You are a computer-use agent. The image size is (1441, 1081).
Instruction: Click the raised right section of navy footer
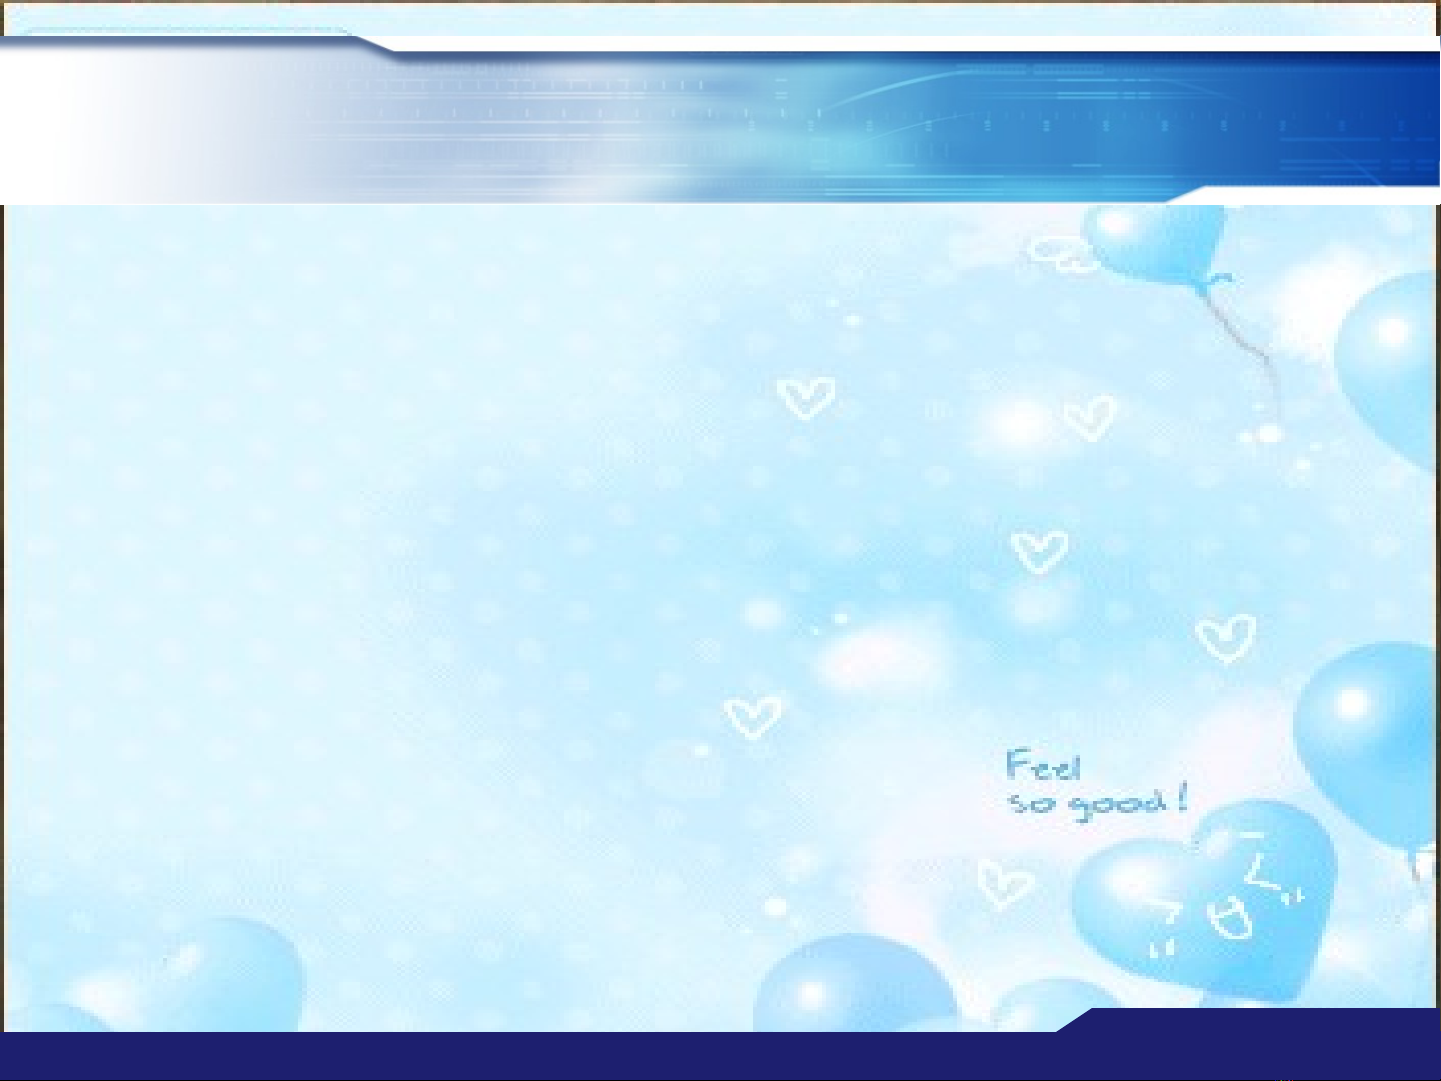(1260, 1025)
